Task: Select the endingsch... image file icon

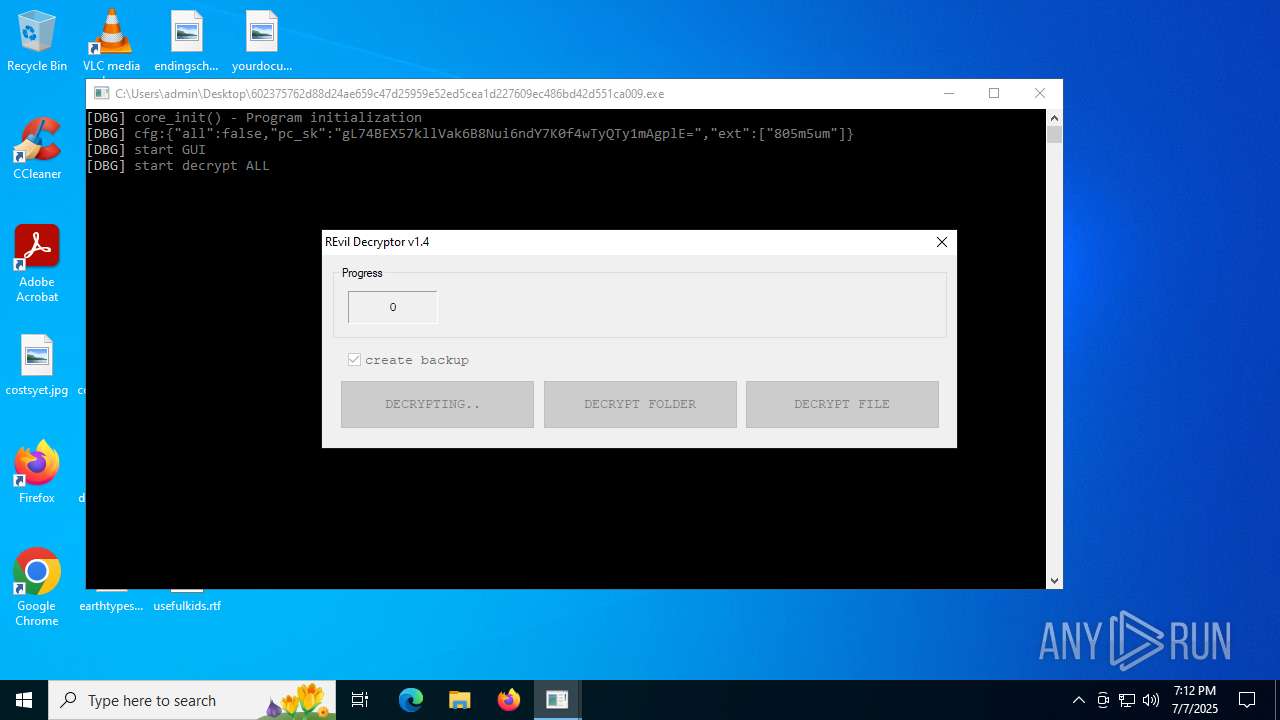Action: pyautogui.click(x=186, y=41)
